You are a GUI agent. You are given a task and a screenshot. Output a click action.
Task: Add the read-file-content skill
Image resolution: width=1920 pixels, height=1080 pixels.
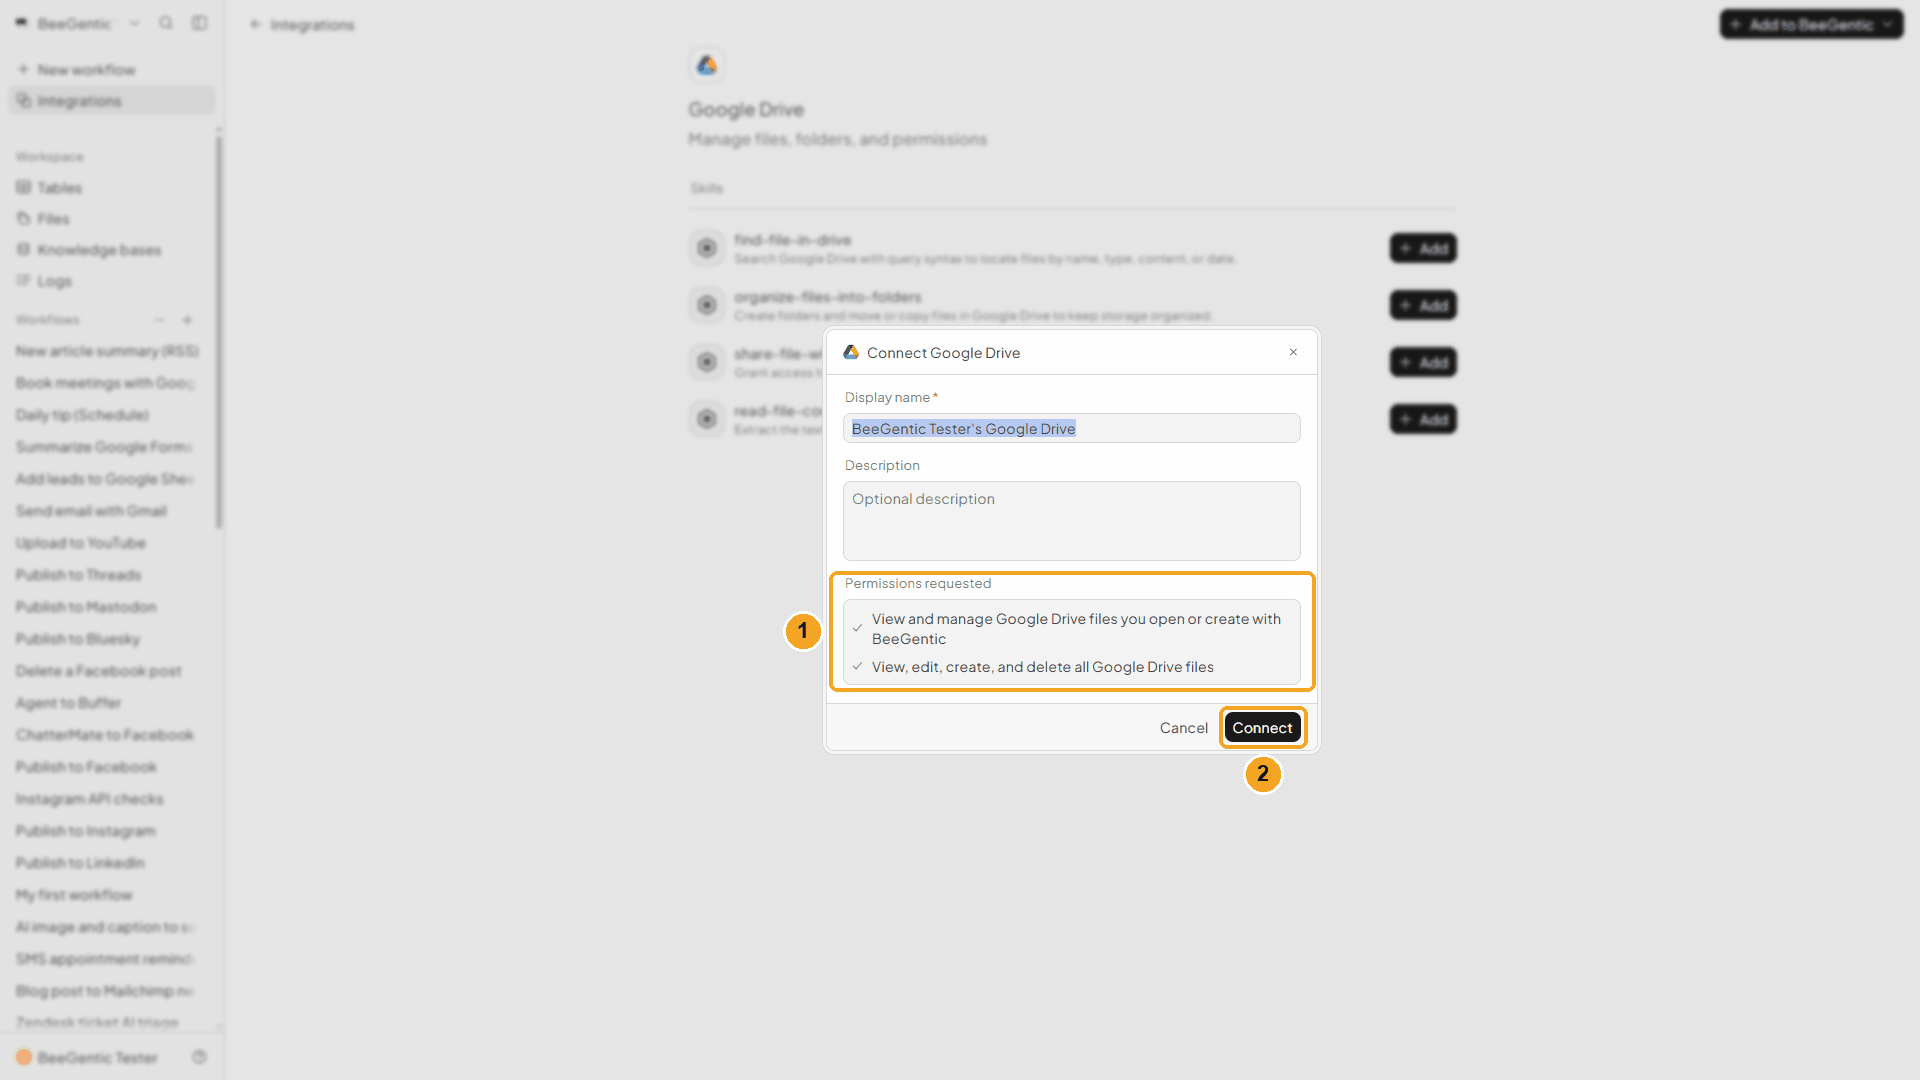click(1423, 419)
